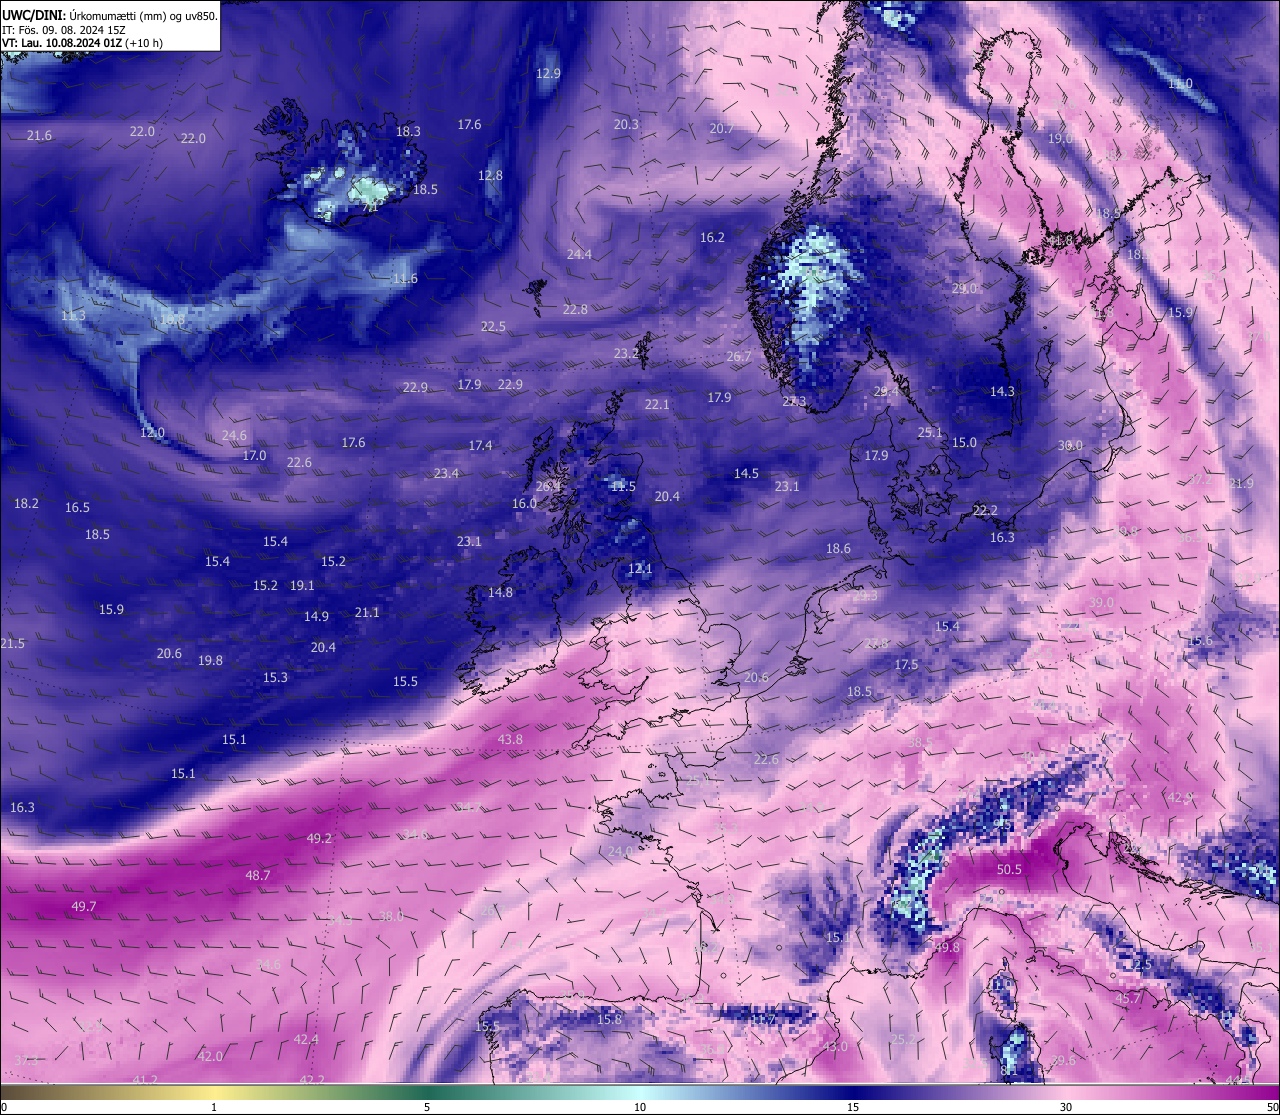The image size is (1280, 1115).
Task: Click the 22.5 value southwest of the Faroes
Action: pos(493,326)
